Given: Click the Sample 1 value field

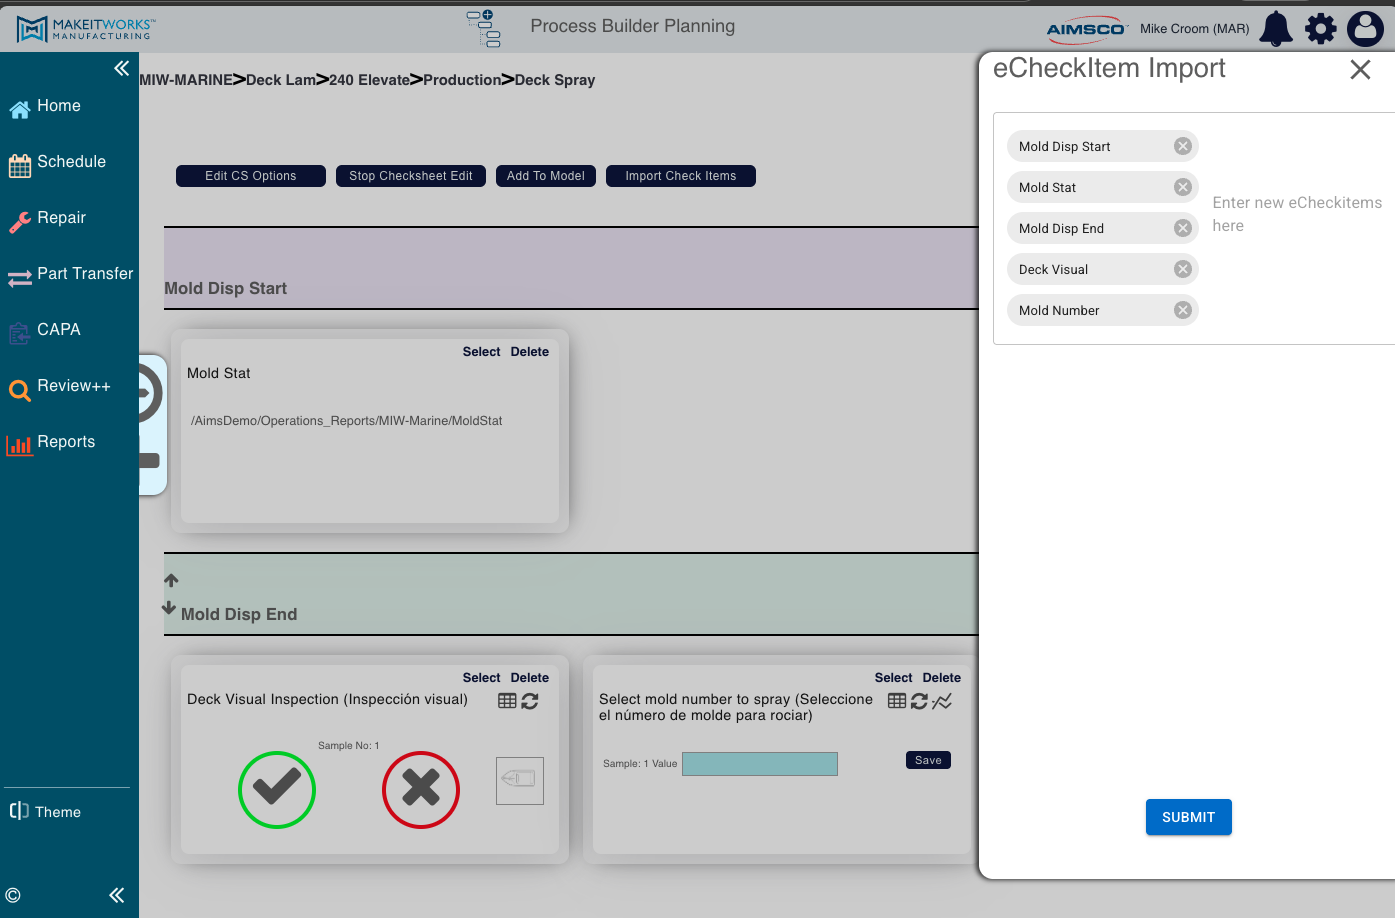Looking at the screenshot, I should tap(760, 764).
